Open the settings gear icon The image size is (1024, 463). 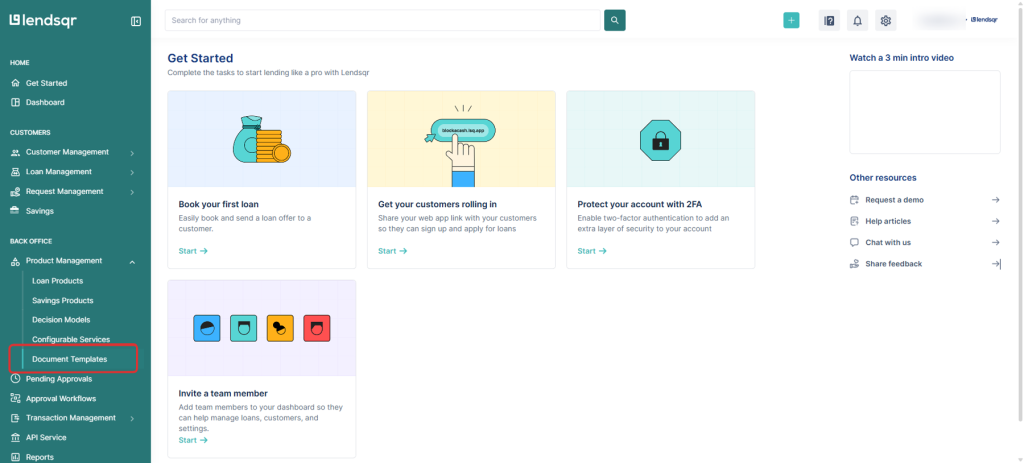[885, 20]
